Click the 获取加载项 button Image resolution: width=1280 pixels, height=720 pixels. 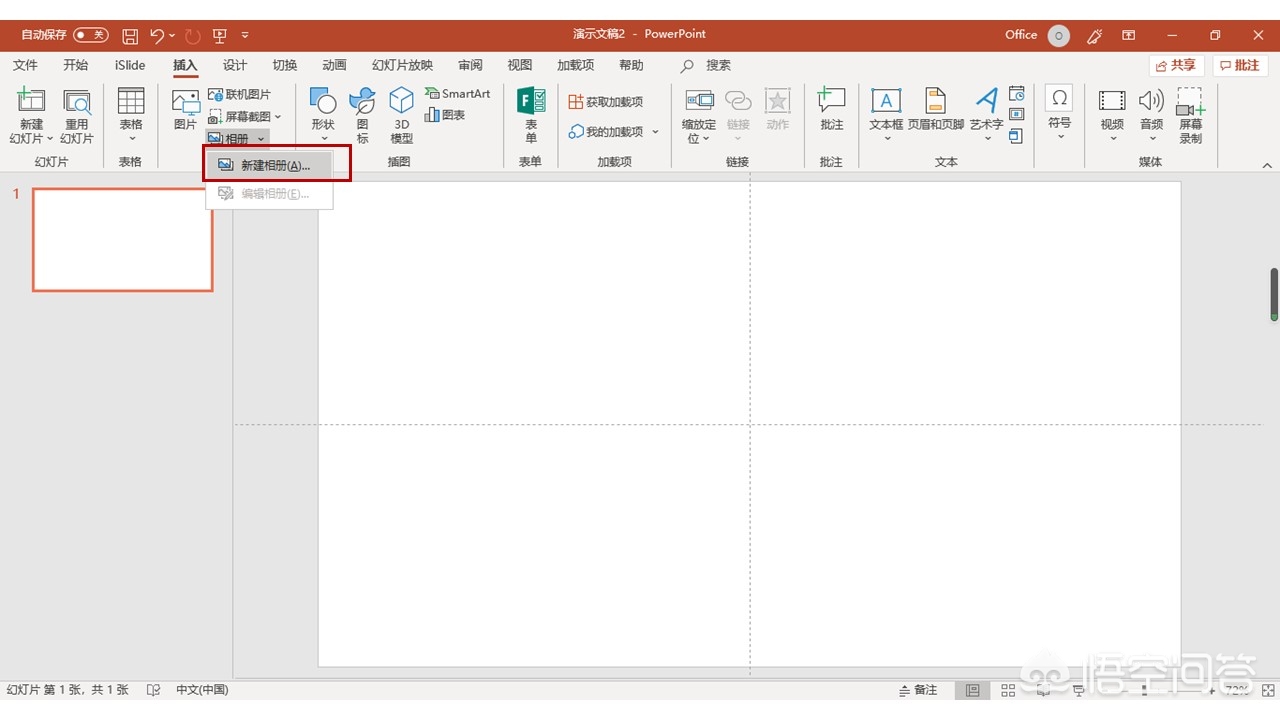tap(605, 102)
